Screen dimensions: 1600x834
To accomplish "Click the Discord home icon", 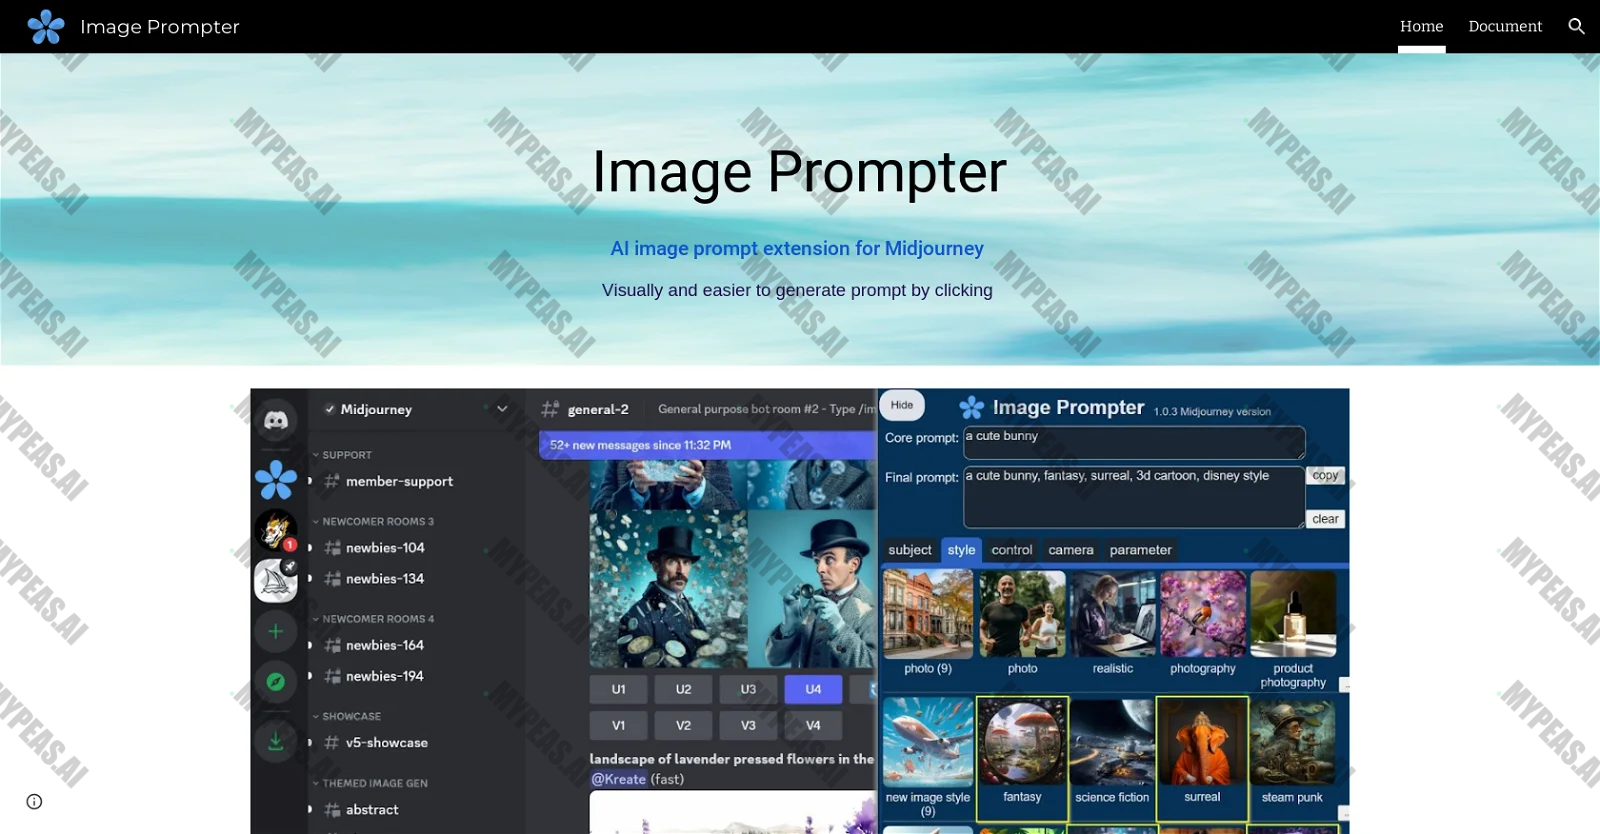I will click(x=276, y=420).
